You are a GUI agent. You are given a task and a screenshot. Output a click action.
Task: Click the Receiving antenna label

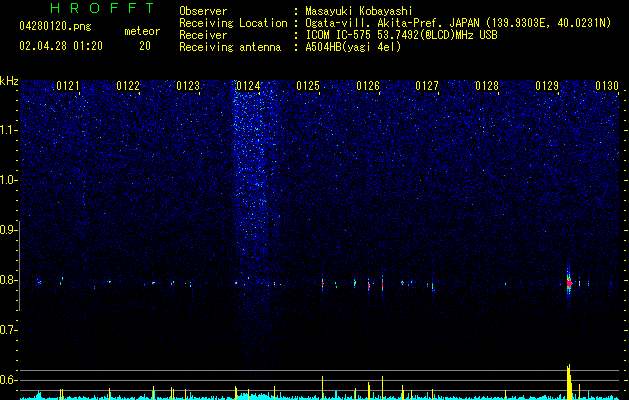pyautogui.click(x=230, y=47)
